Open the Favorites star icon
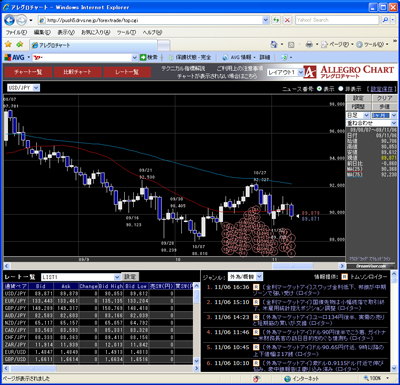This screenshot has height=385, width=400. (8, 44)
